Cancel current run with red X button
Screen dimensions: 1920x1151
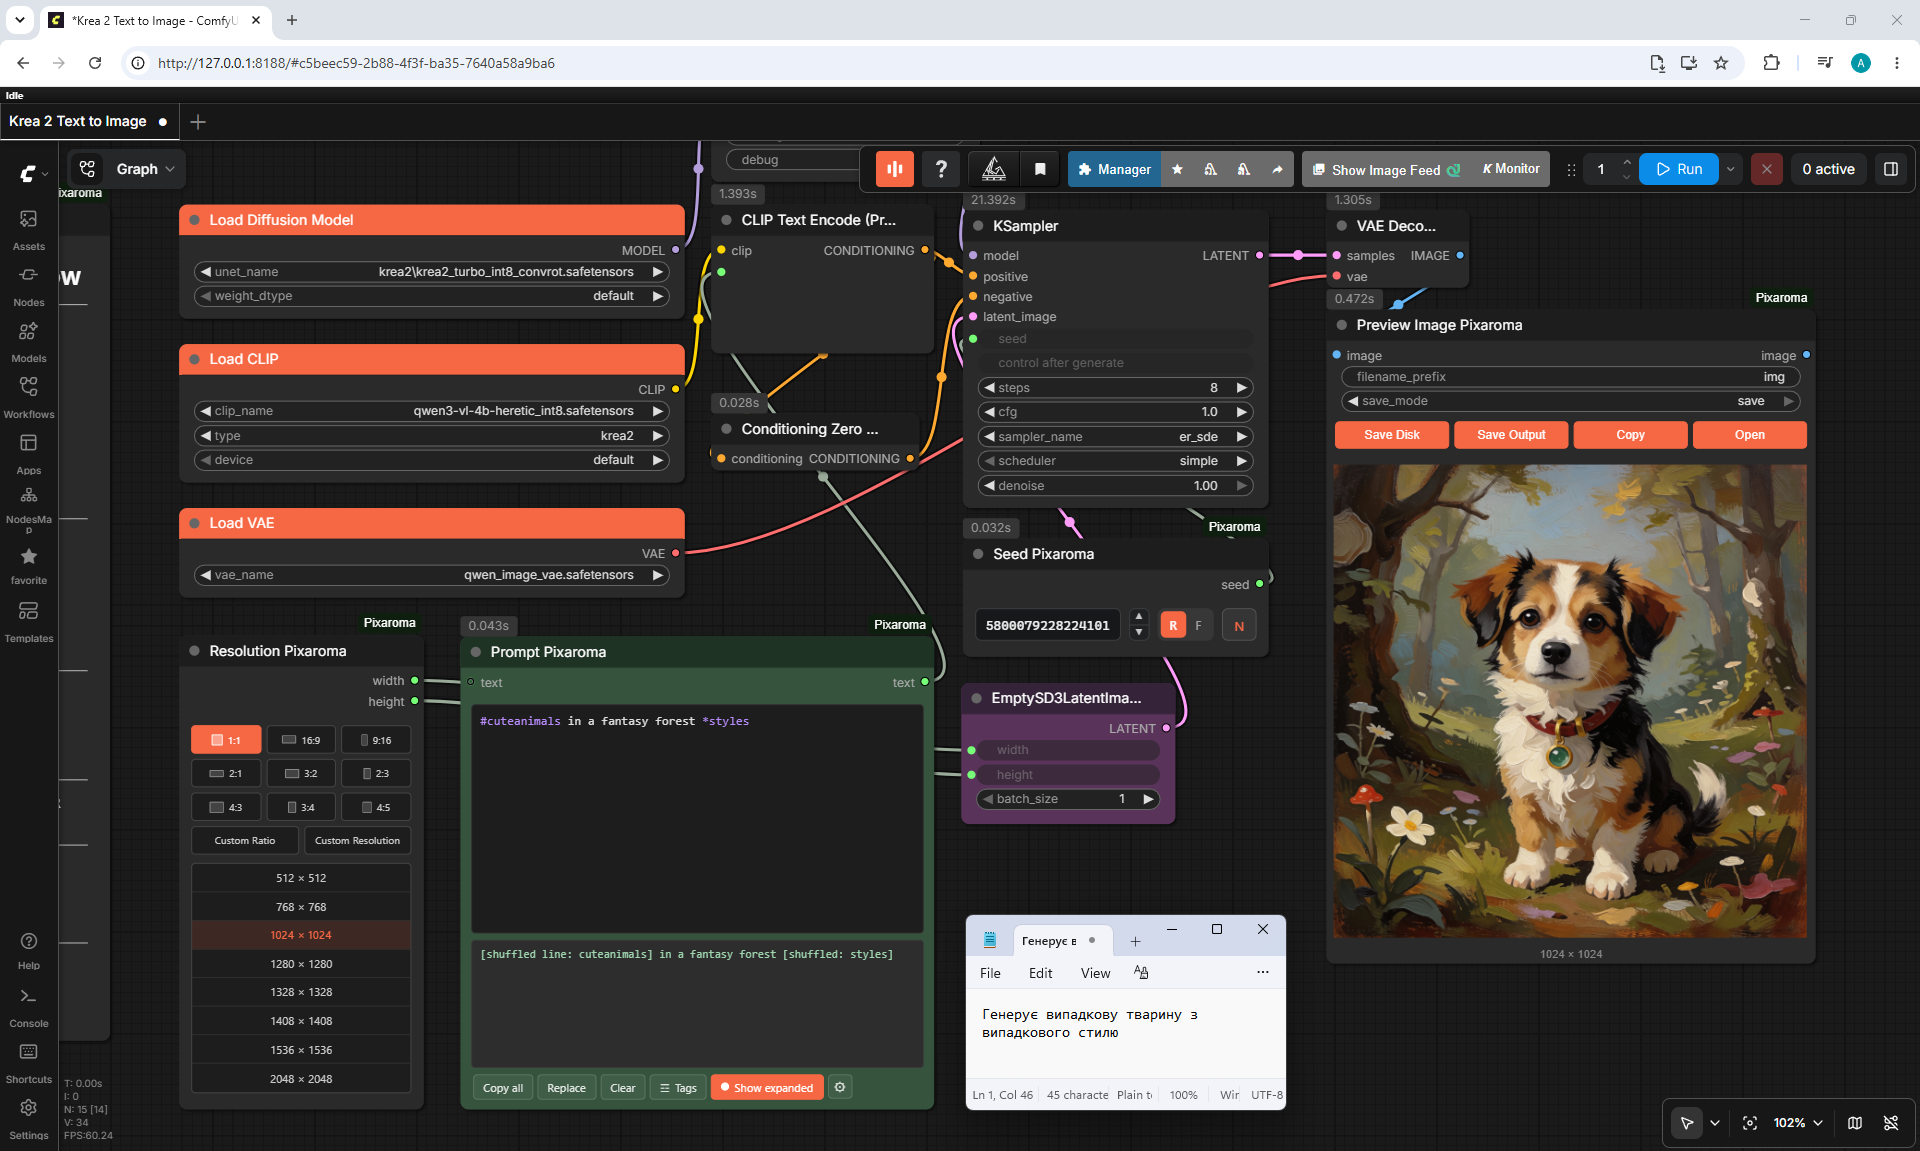click(x=1767, y=169)
